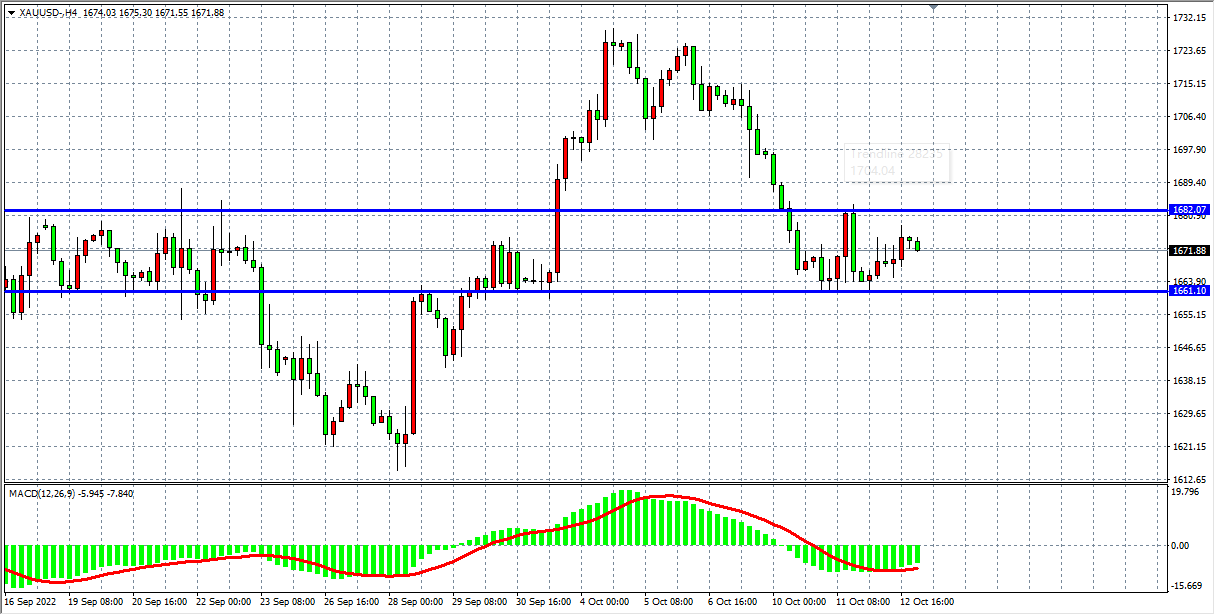The height and width of the screenshot is (615, 1215).
Task: Click the 1646.65 price scale value
Action: 1188,348
